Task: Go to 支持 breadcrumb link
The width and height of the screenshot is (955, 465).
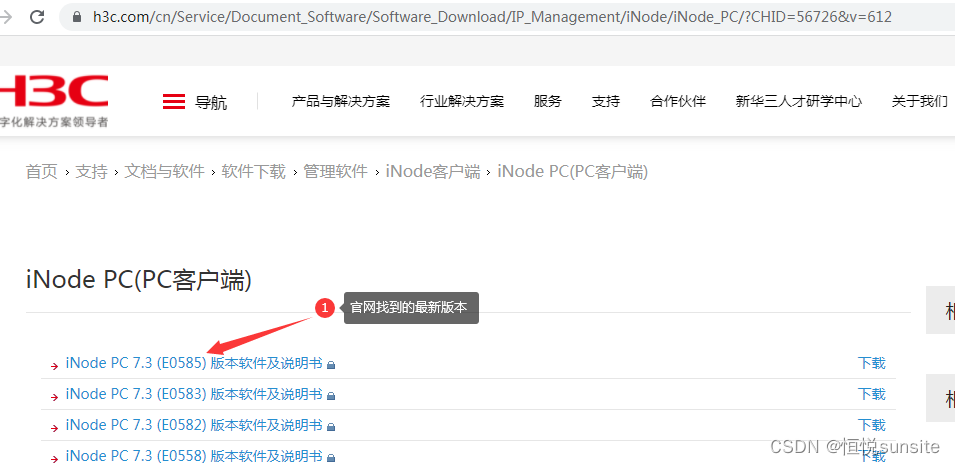Action: [91, 172]
